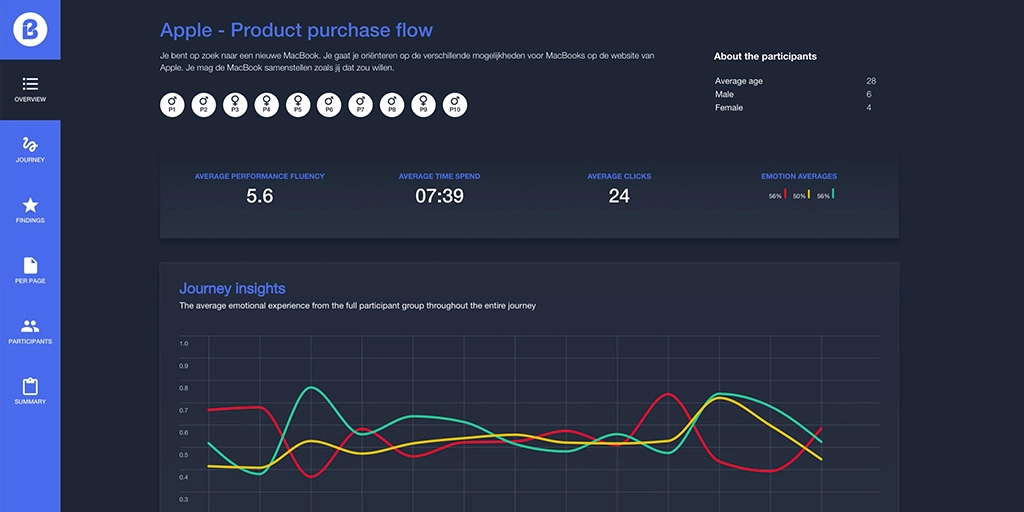Click the yellow emotion average bar
1024x512 pixels.
(809, 194)
